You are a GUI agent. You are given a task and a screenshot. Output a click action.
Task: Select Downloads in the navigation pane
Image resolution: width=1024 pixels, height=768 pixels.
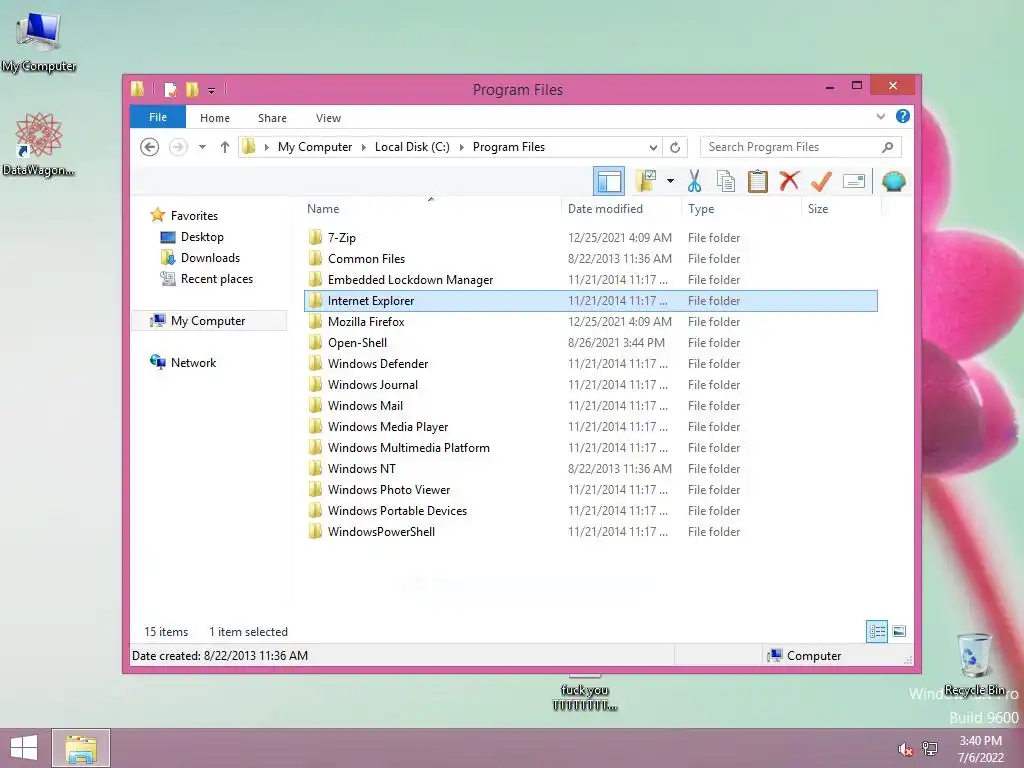pos(210,257)
